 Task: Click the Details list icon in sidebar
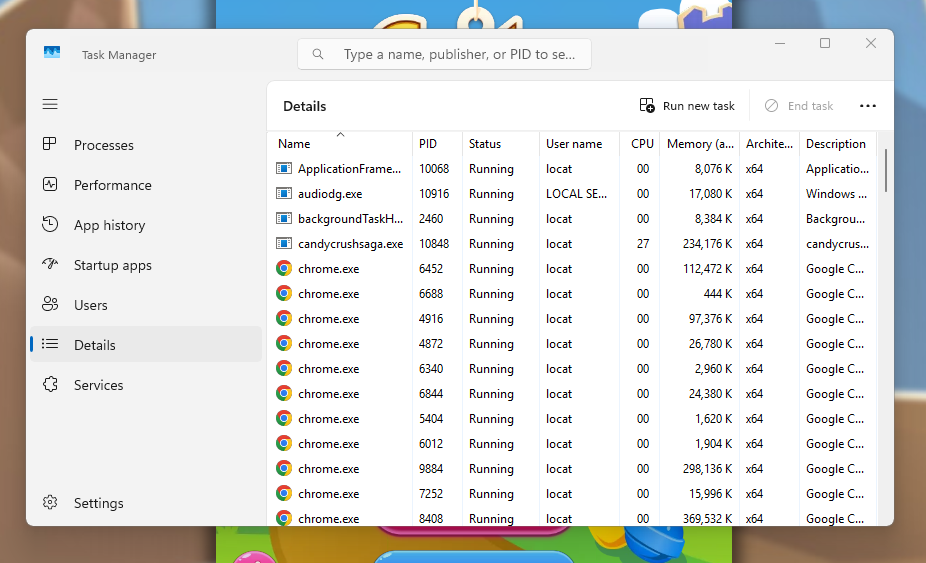(x=50, y=344)
